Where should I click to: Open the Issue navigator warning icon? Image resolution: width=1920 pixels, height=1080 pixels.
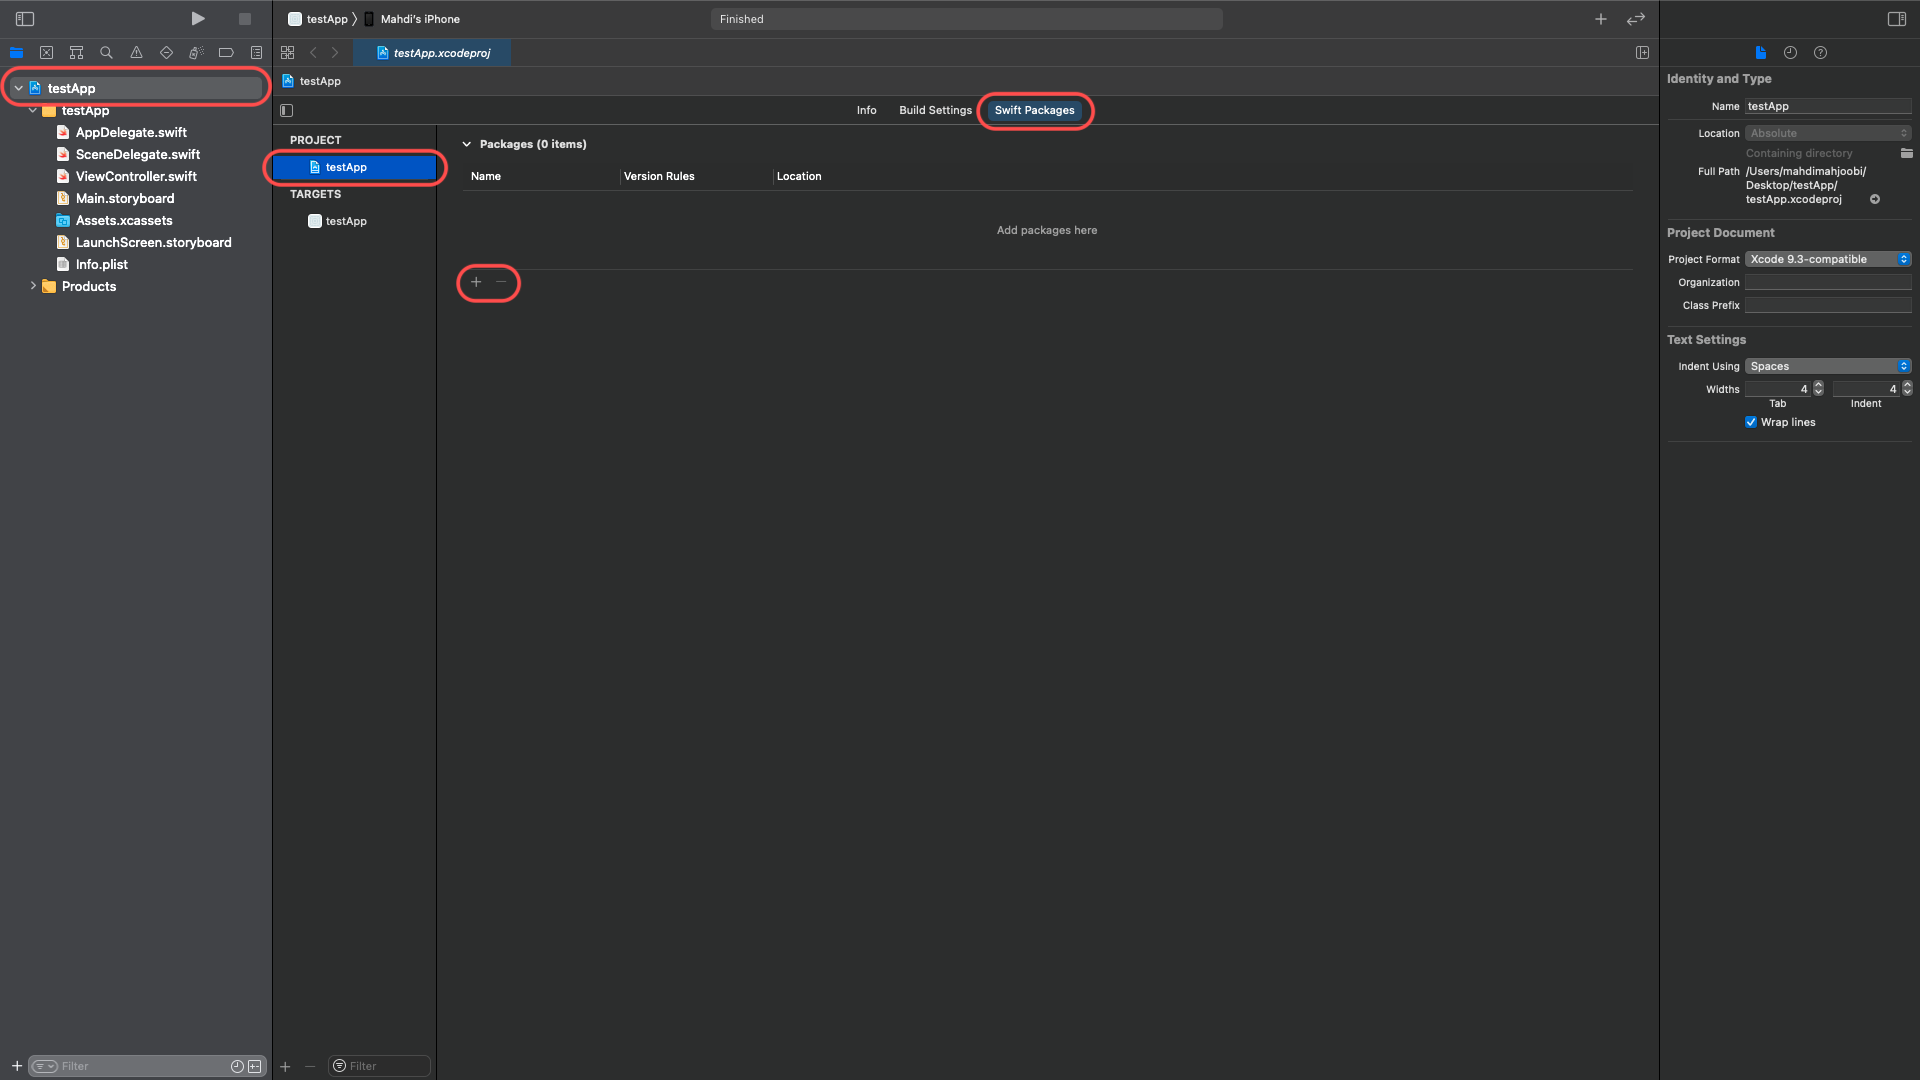pyautogui.click(x=136, y=53)
